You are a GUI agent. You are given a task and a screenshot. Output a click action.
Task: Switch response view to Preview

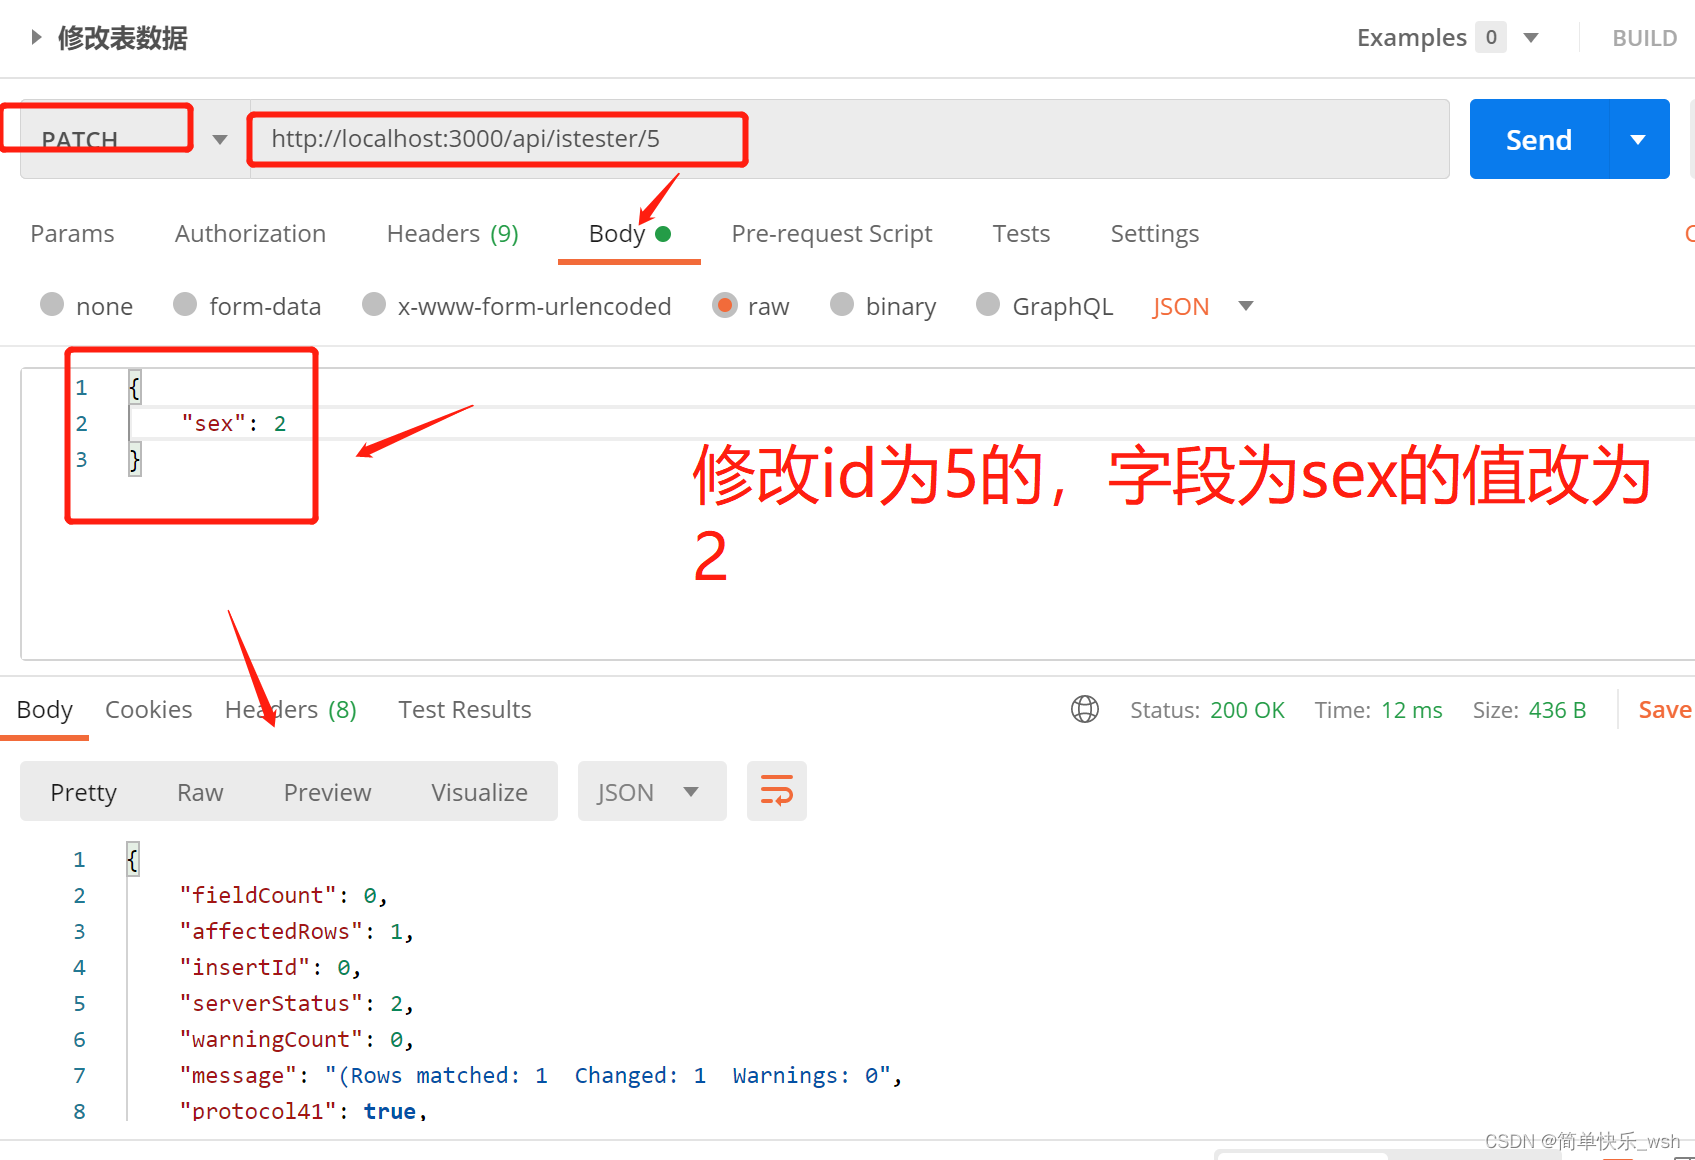(327, 792)
